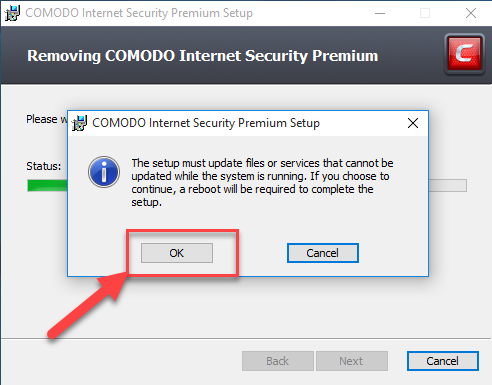Screen dimensions: 492x385
Task: Click the Back button in the wizard
Action: pos(278,361)
